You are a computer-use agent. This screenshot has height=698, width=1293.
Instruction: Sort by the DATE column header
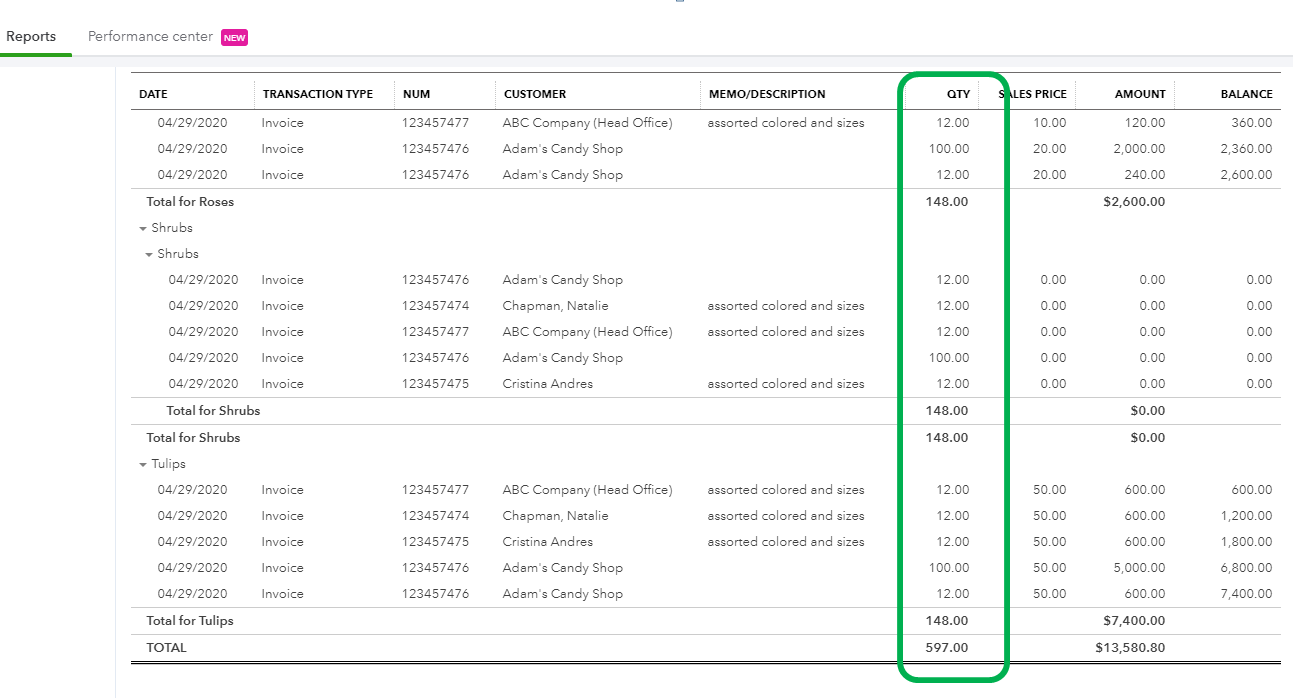(154, 94)
